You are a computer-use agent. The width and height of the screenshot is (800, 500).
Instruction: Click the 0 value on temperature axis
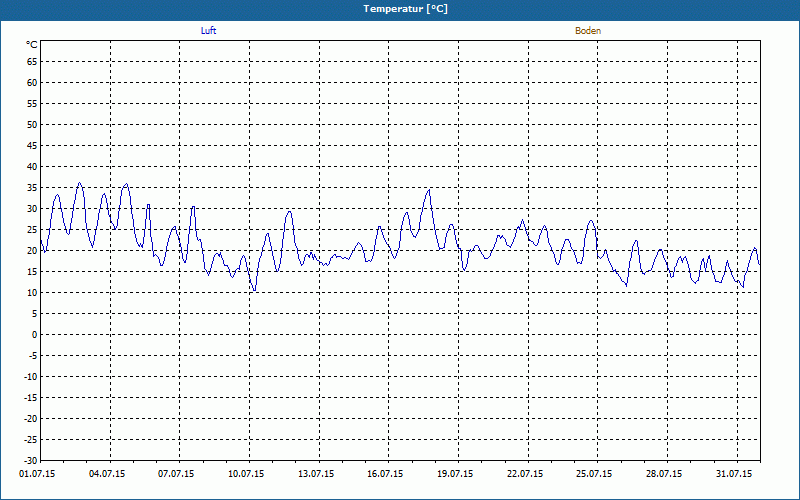35,335
